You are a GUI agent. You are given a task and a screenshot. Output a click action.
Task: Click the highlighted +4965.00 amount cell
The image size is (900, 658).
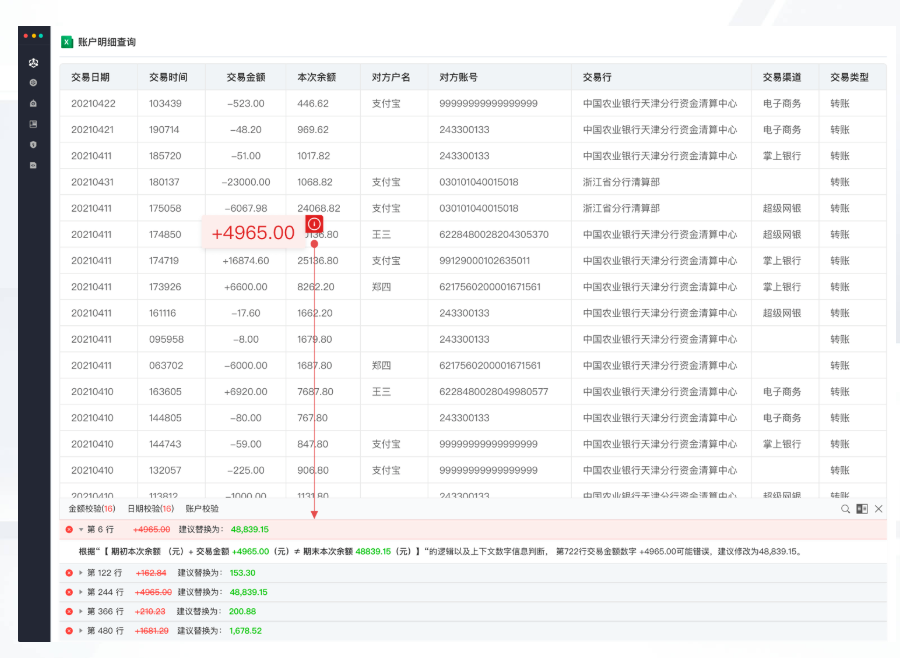(x=253, y=233)
